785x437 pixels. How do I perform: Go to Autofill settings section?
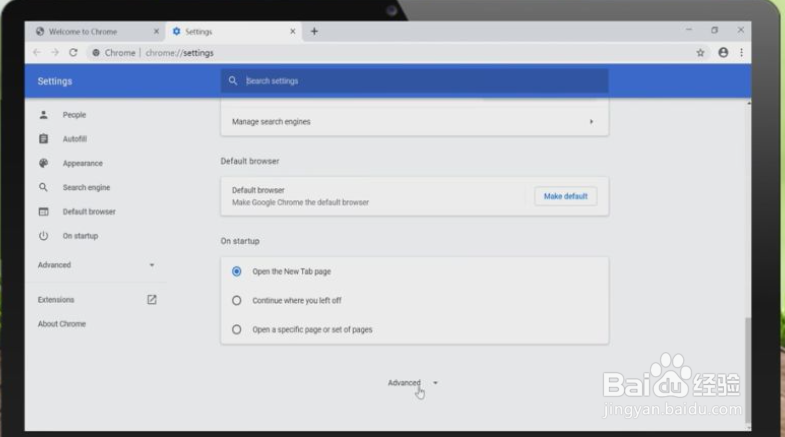pyautogui.click(x=75, y=139)
